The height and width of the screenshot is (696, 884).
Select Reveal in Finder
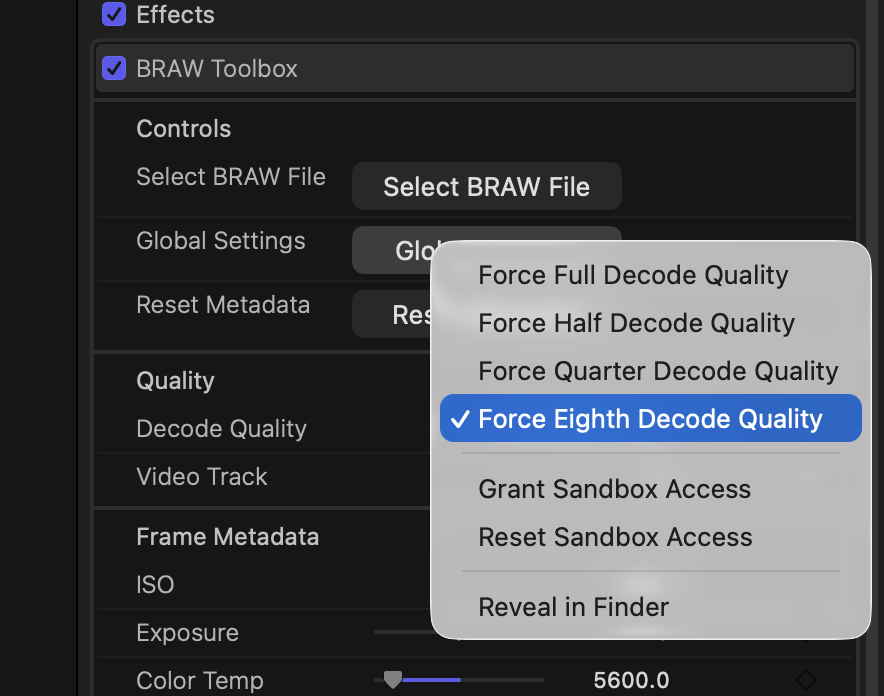pos(573,606)
